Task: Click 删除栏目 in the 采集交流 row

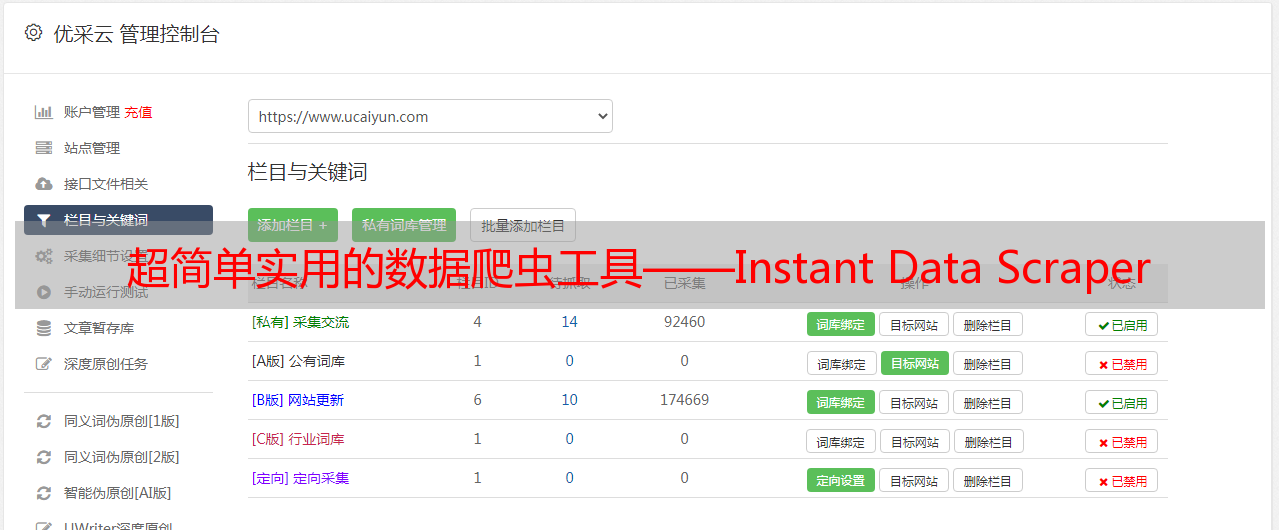Action: 988,324
